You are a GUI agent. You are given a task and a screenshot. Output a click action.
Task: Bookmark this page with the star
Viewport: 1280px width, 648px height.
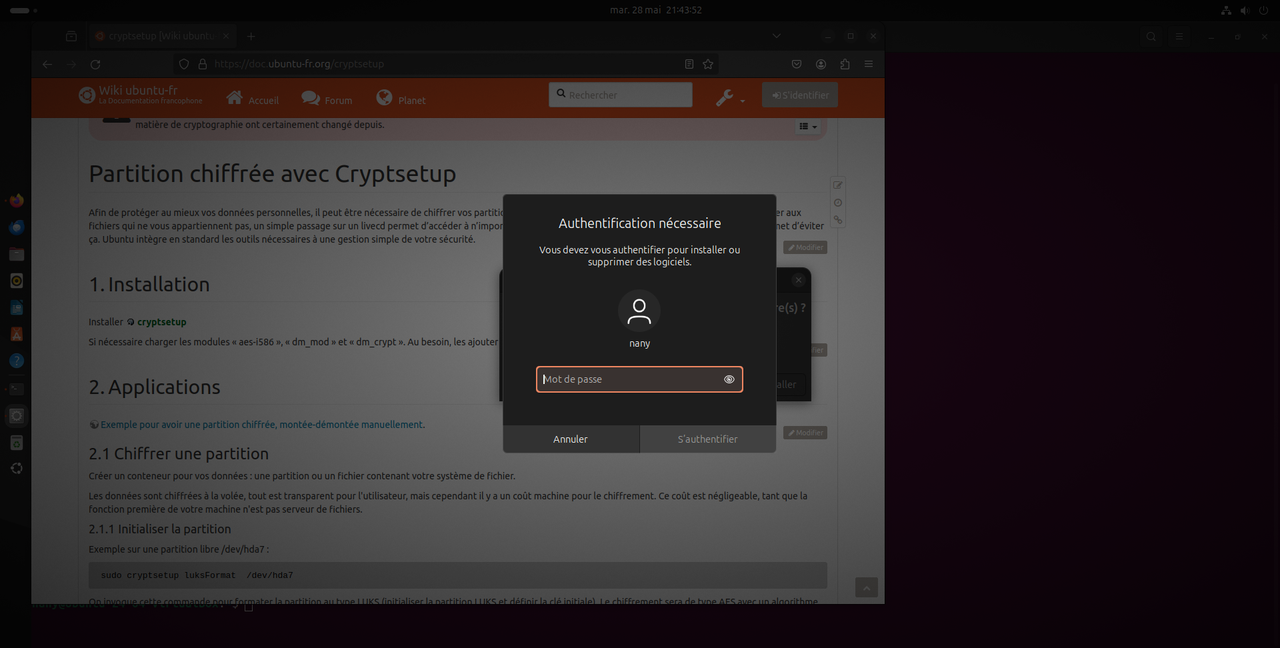click(708, 64)
